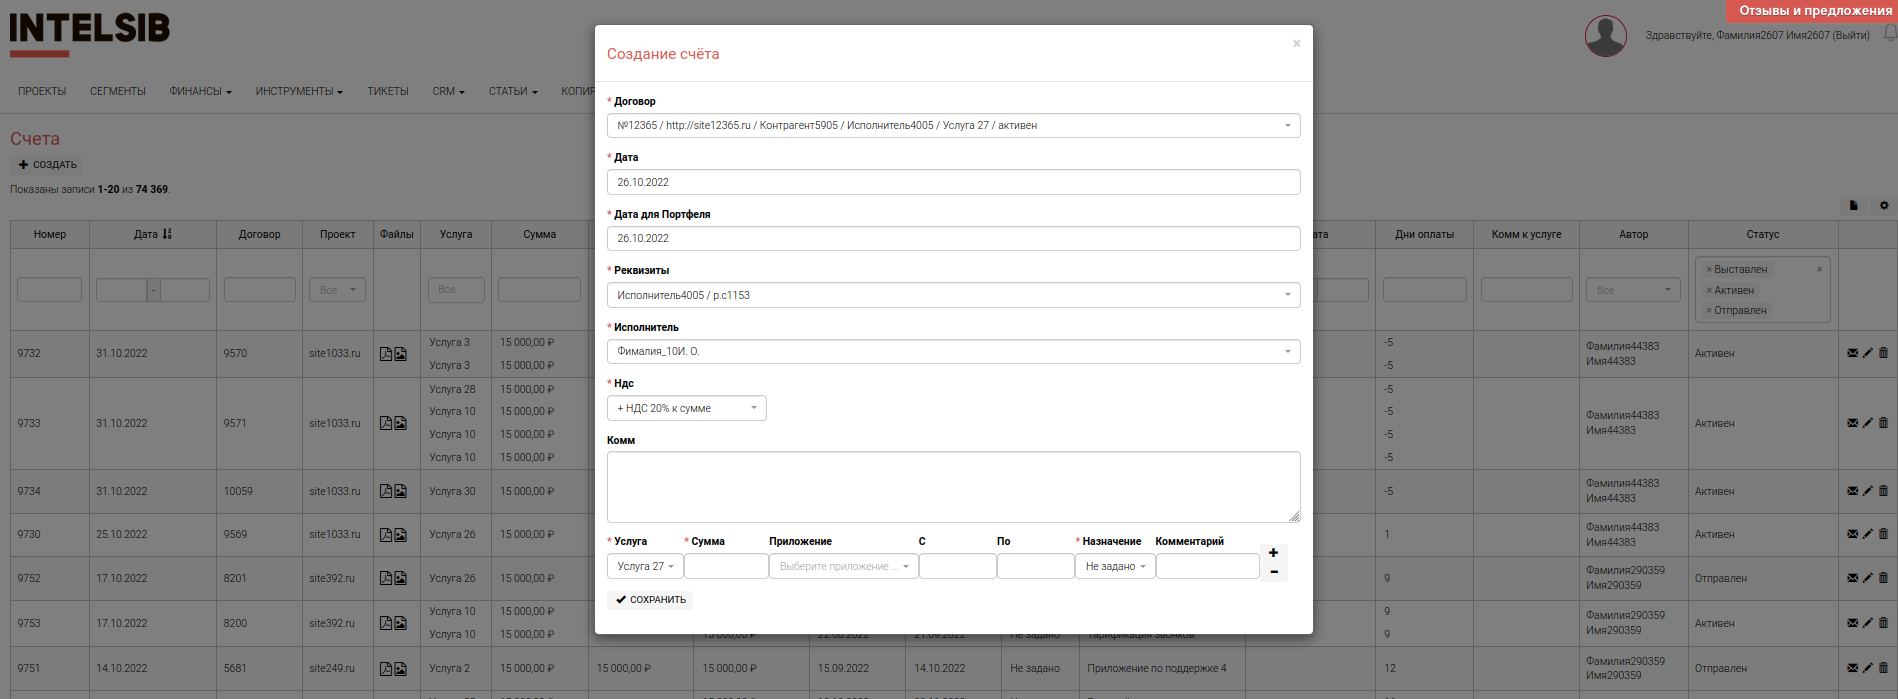This screenshot has height=699, width=1898.
Task: Click the Сохранить button
Action: [650, 600]
